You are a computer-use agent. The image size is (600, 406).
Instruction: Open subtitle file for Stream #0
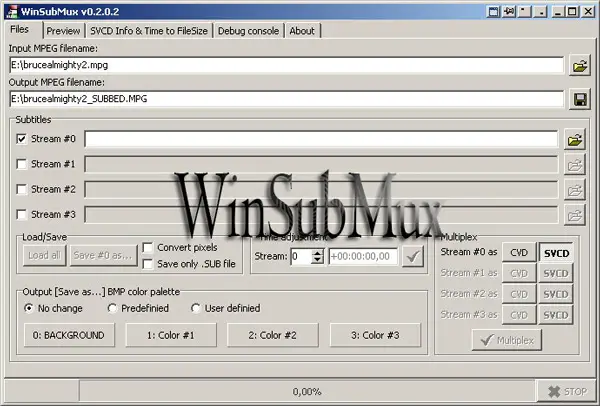575,140
